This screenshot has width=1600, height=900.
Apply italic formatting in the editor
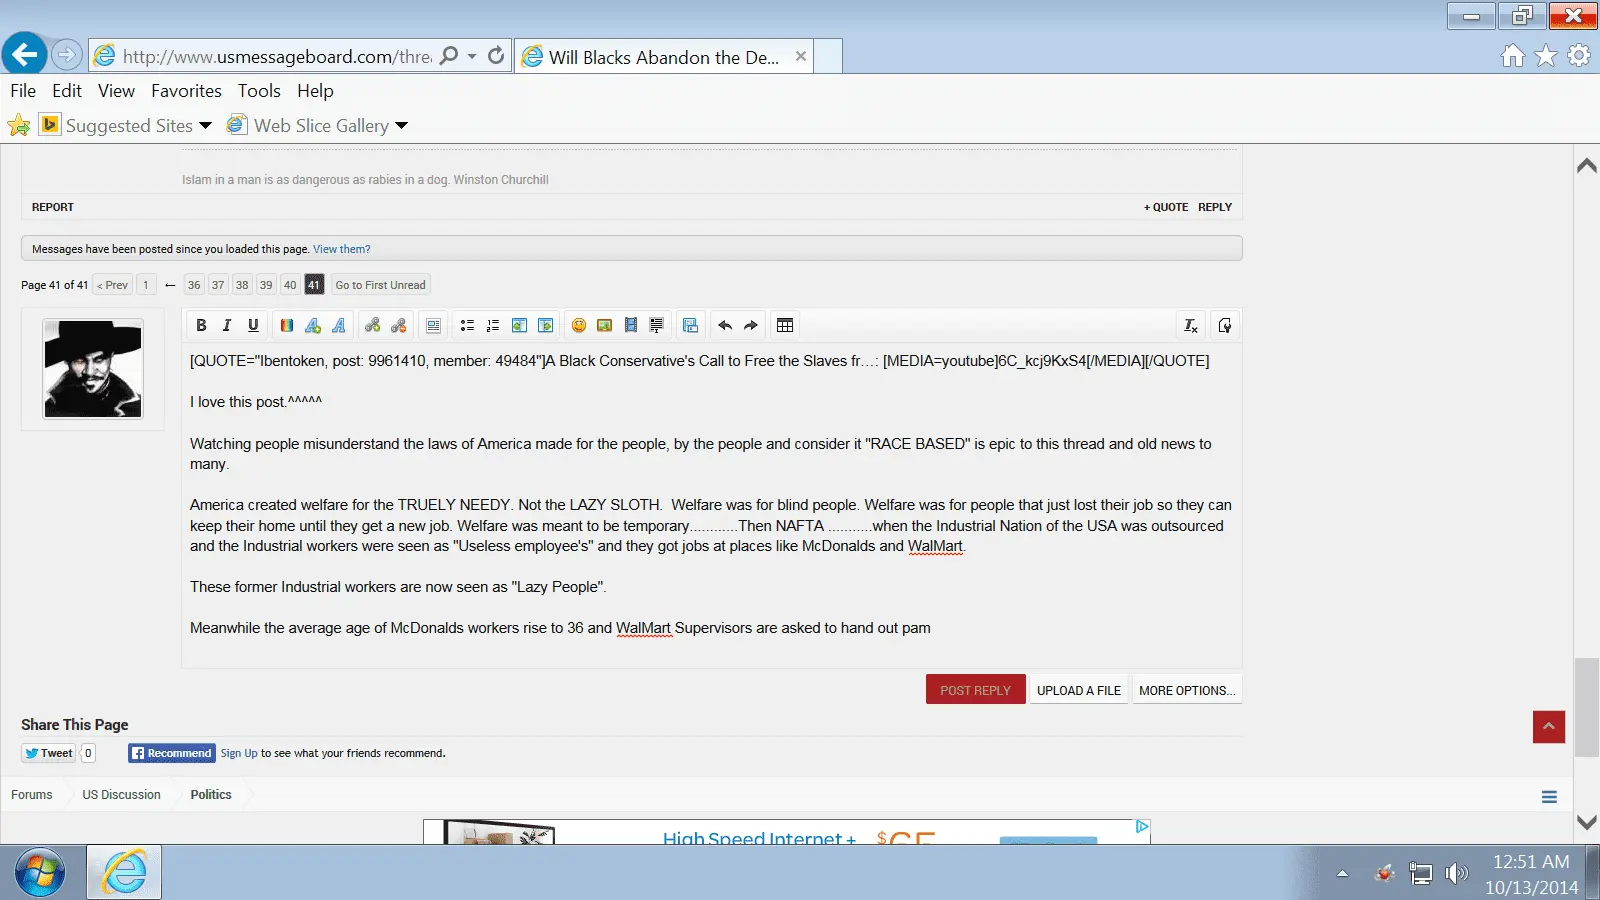[227, 325]
